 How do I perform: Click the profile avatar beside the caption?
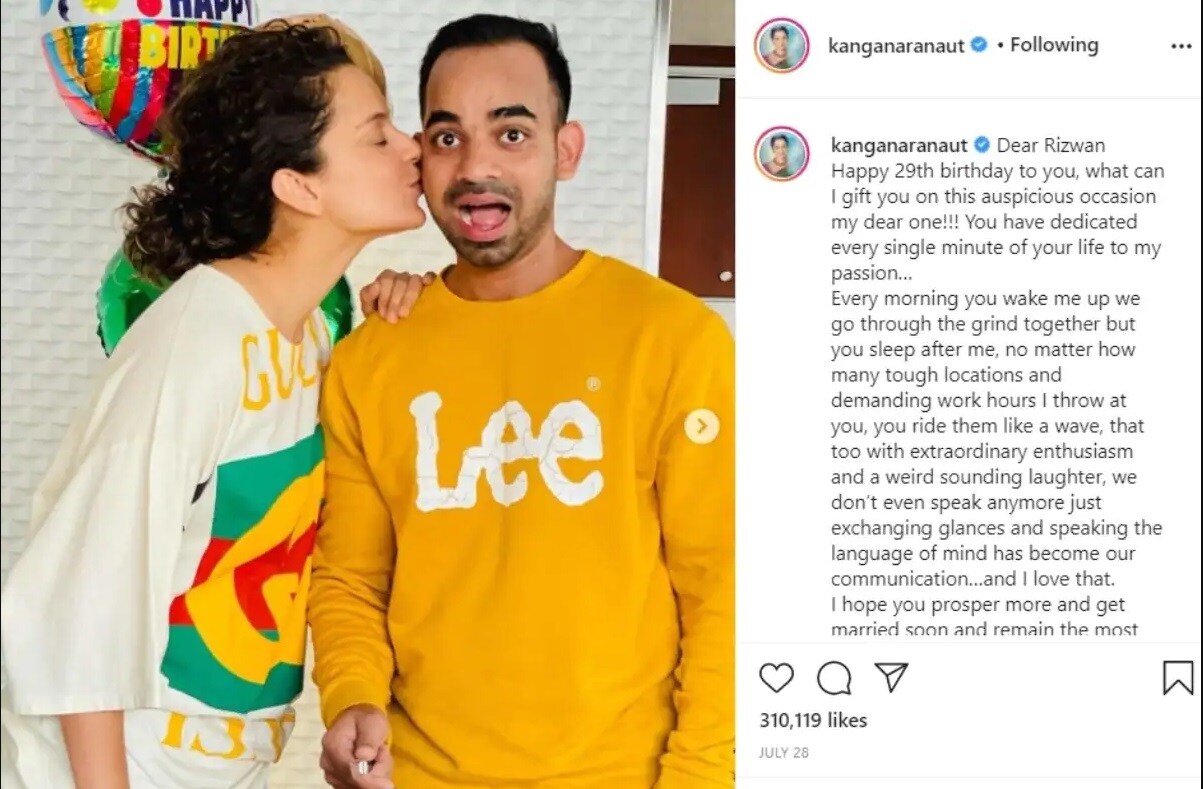click(x=781, y=153)
